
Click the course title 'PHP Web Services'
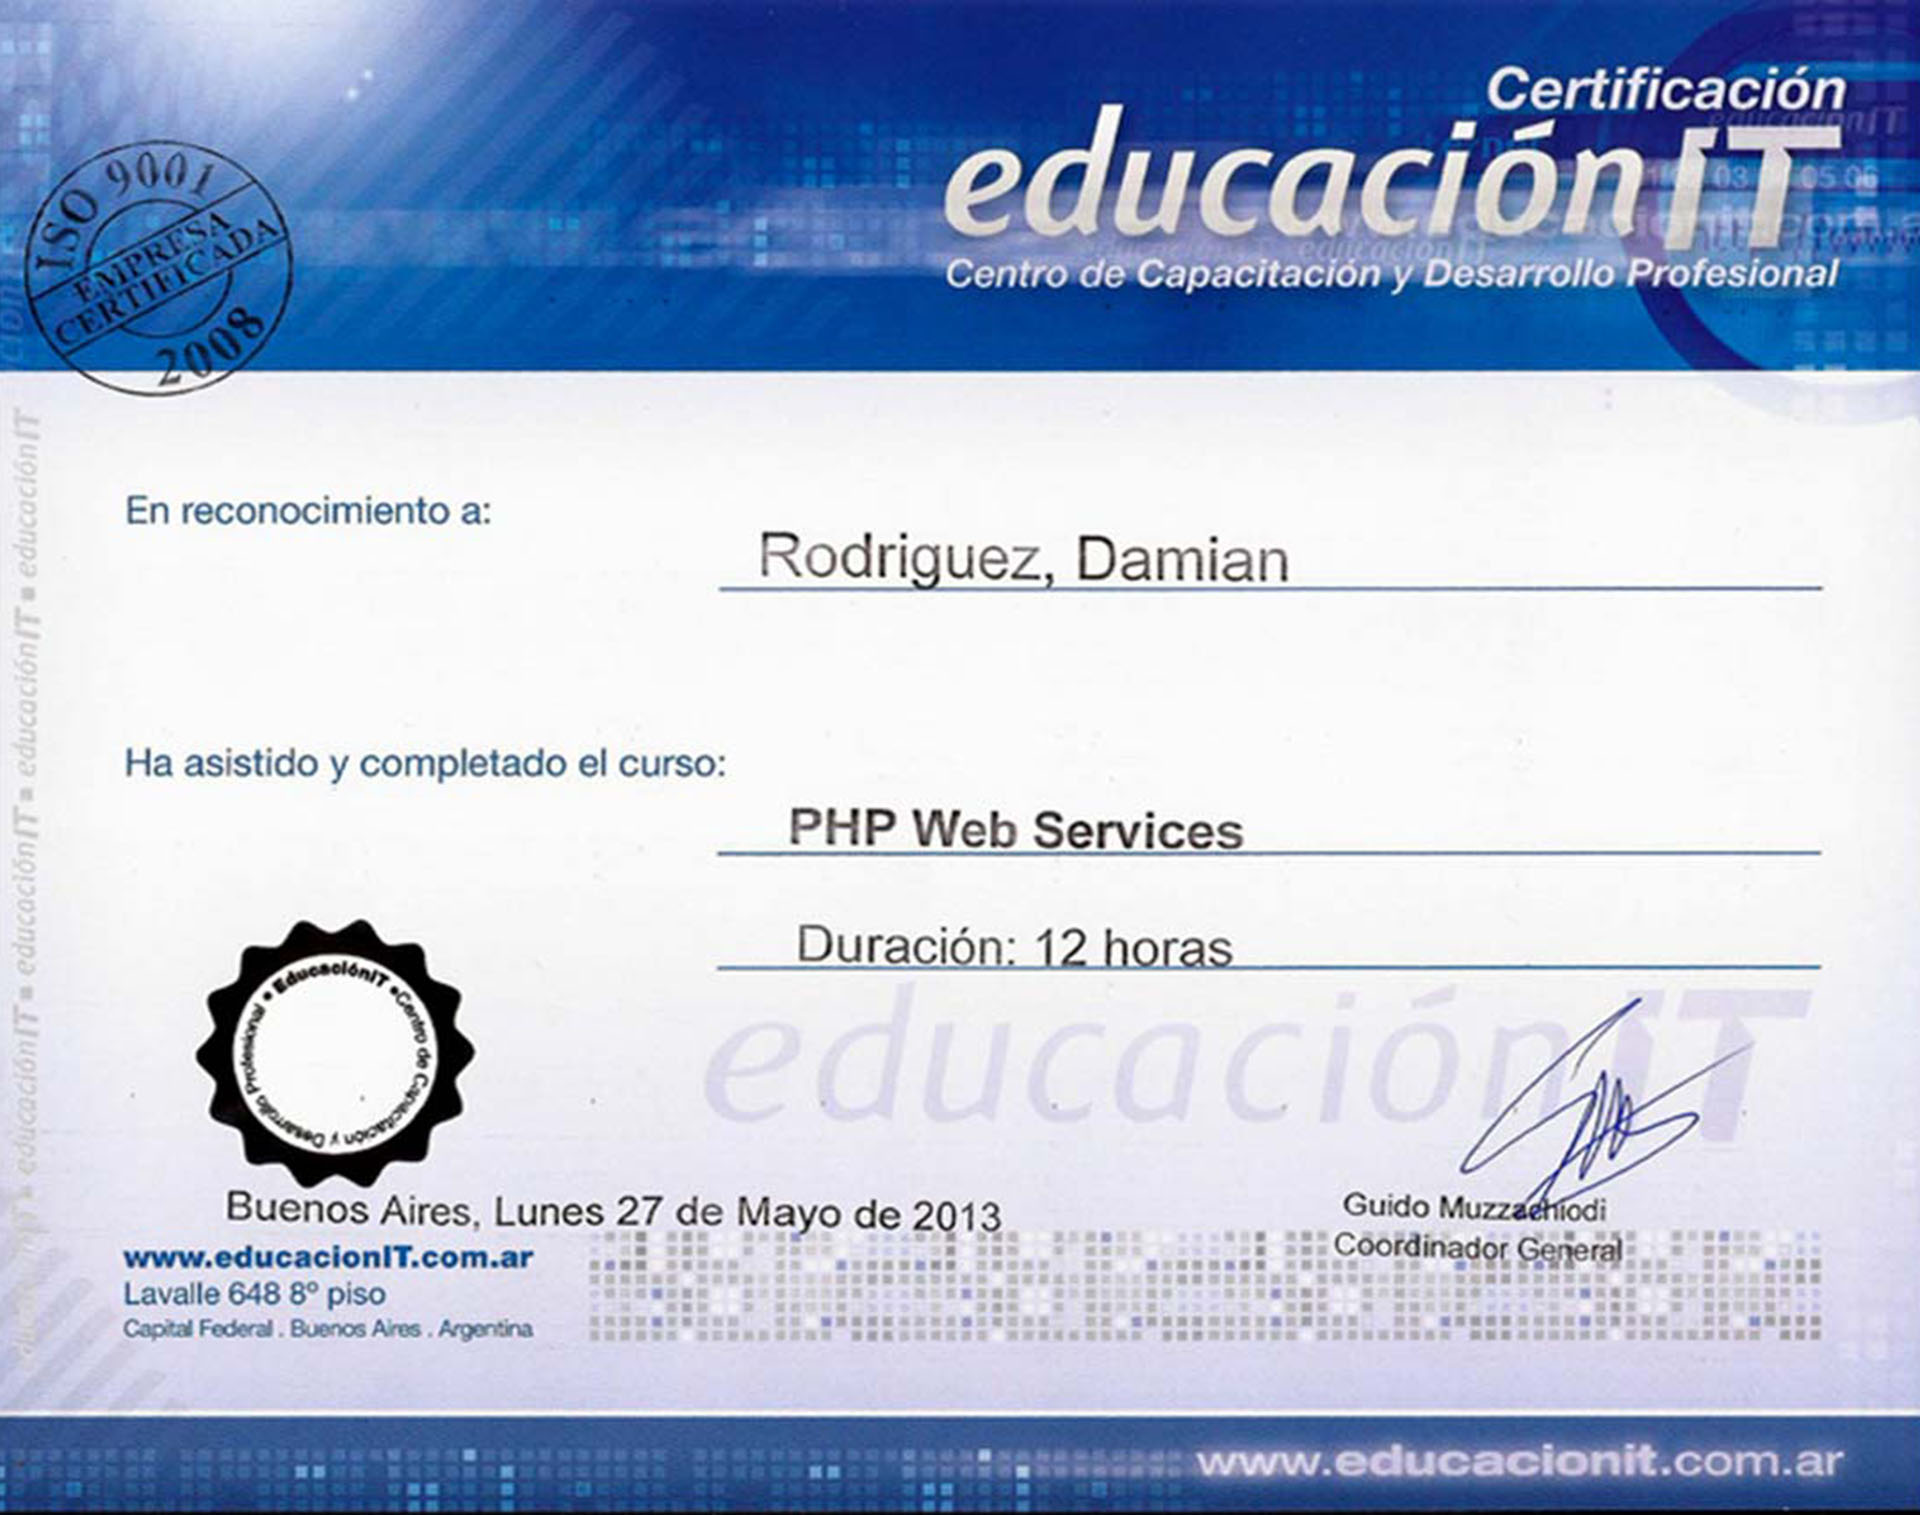click(1015, 830)
